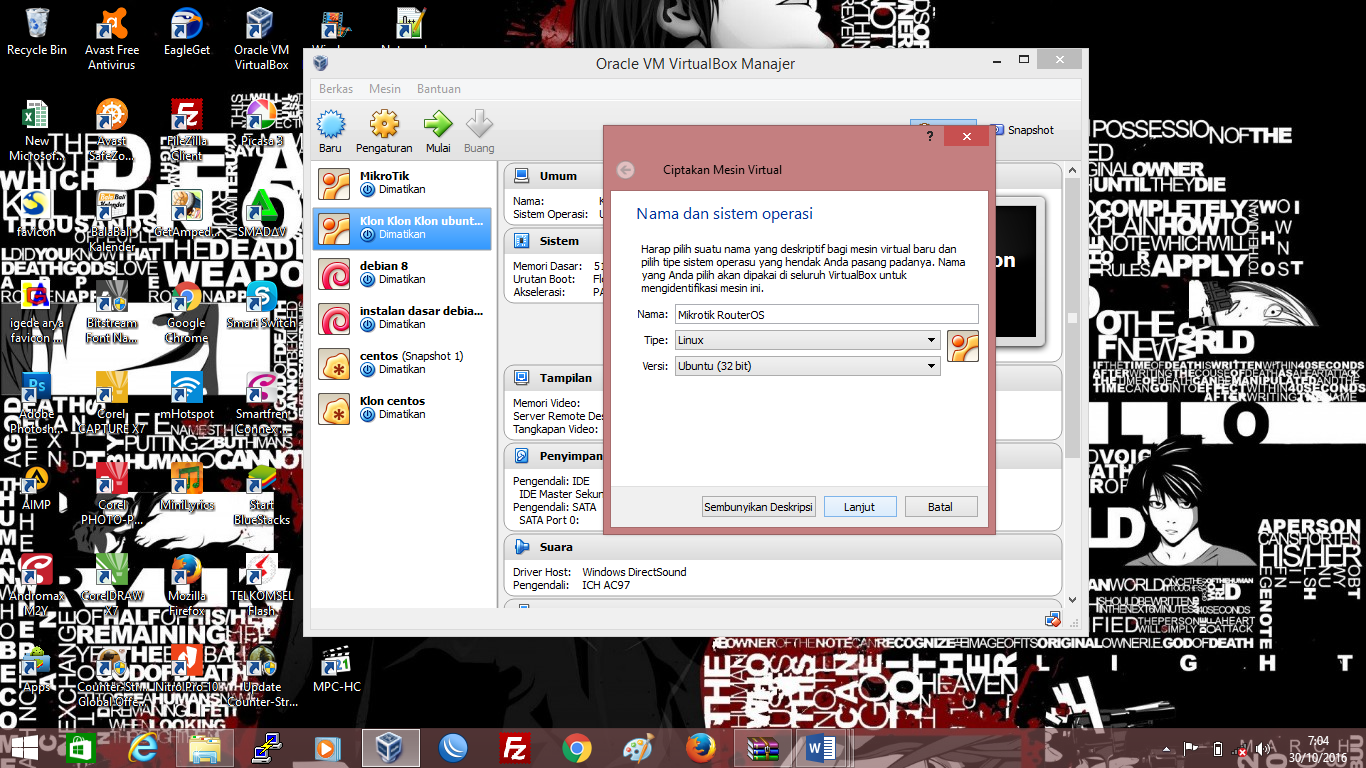Click the OS type icon beside Tipe
The width and height of the screenshot is (1366, 768).
tap(963, 346)
